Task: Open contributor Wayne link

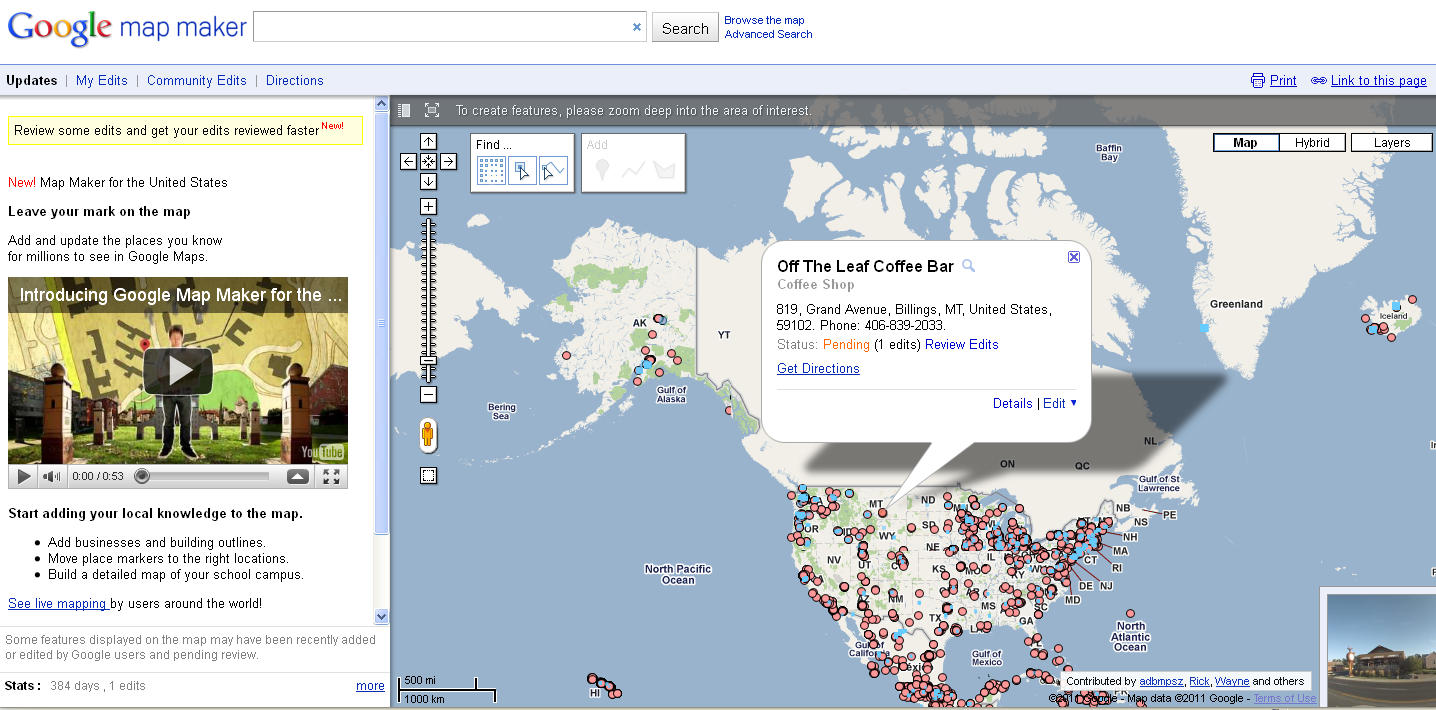Action: (1232, 681)
